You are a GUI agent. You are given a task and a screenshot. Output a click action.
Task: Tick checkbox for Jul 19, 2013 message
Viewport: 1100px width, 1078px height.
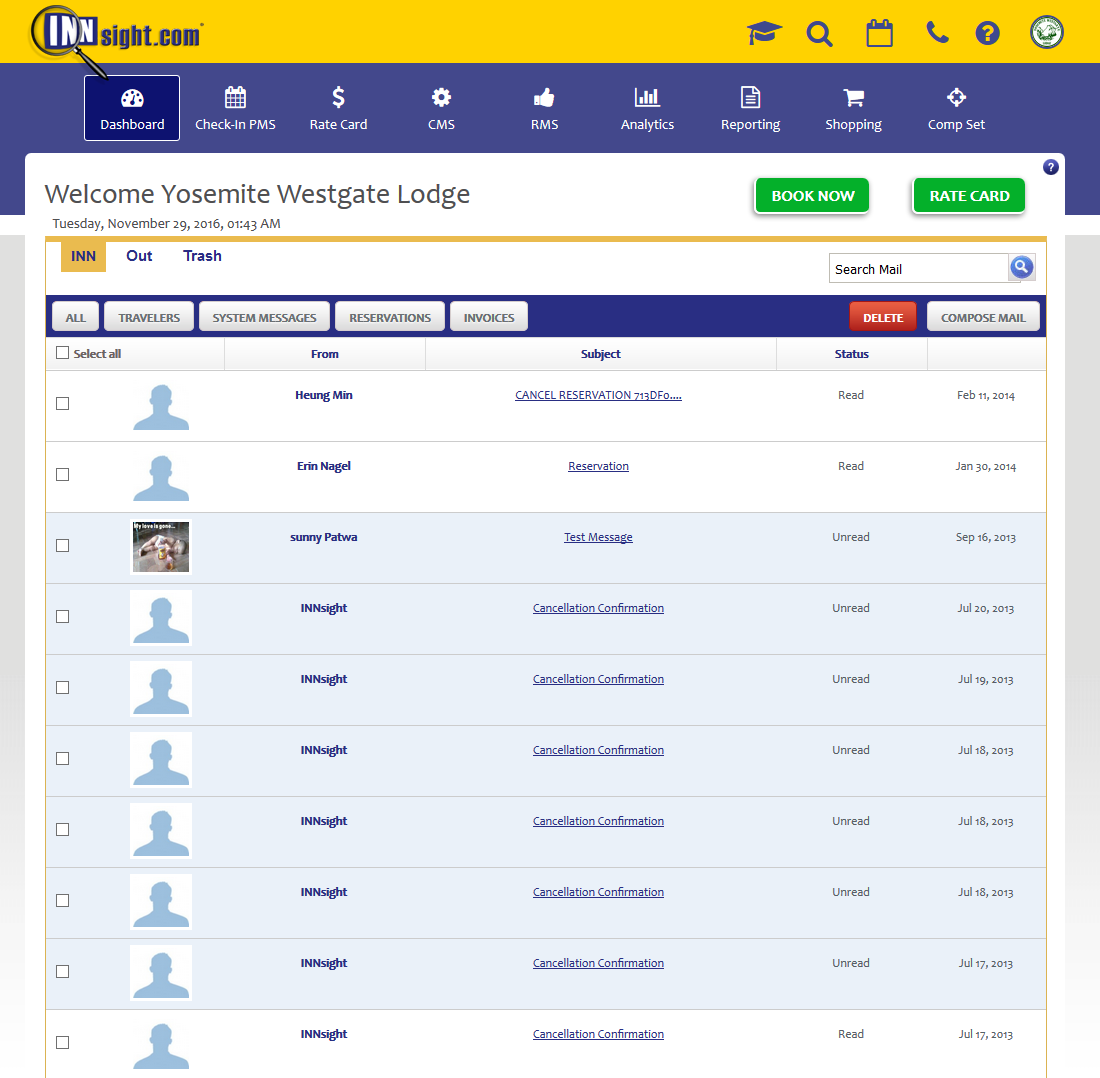click(x=62, y=687)
